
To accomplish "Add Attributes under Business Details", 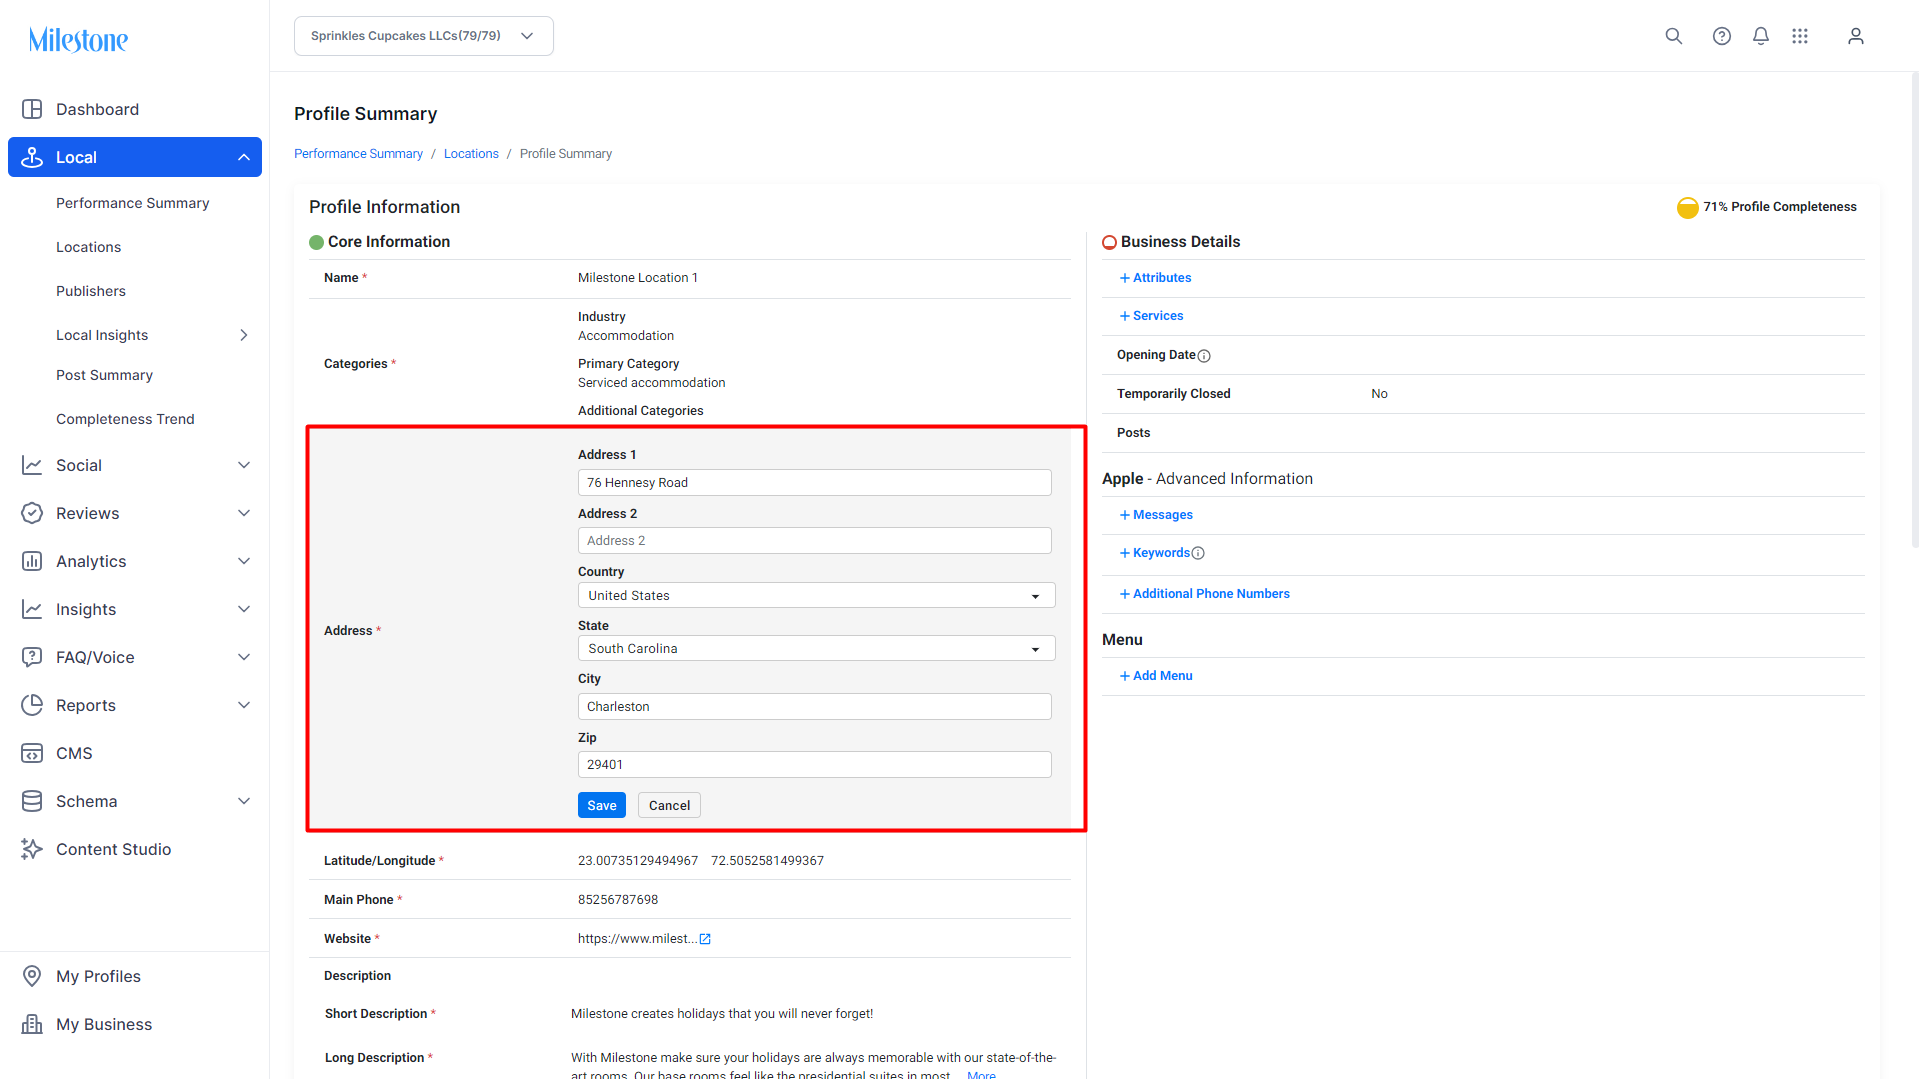I will click(1155, 278).
